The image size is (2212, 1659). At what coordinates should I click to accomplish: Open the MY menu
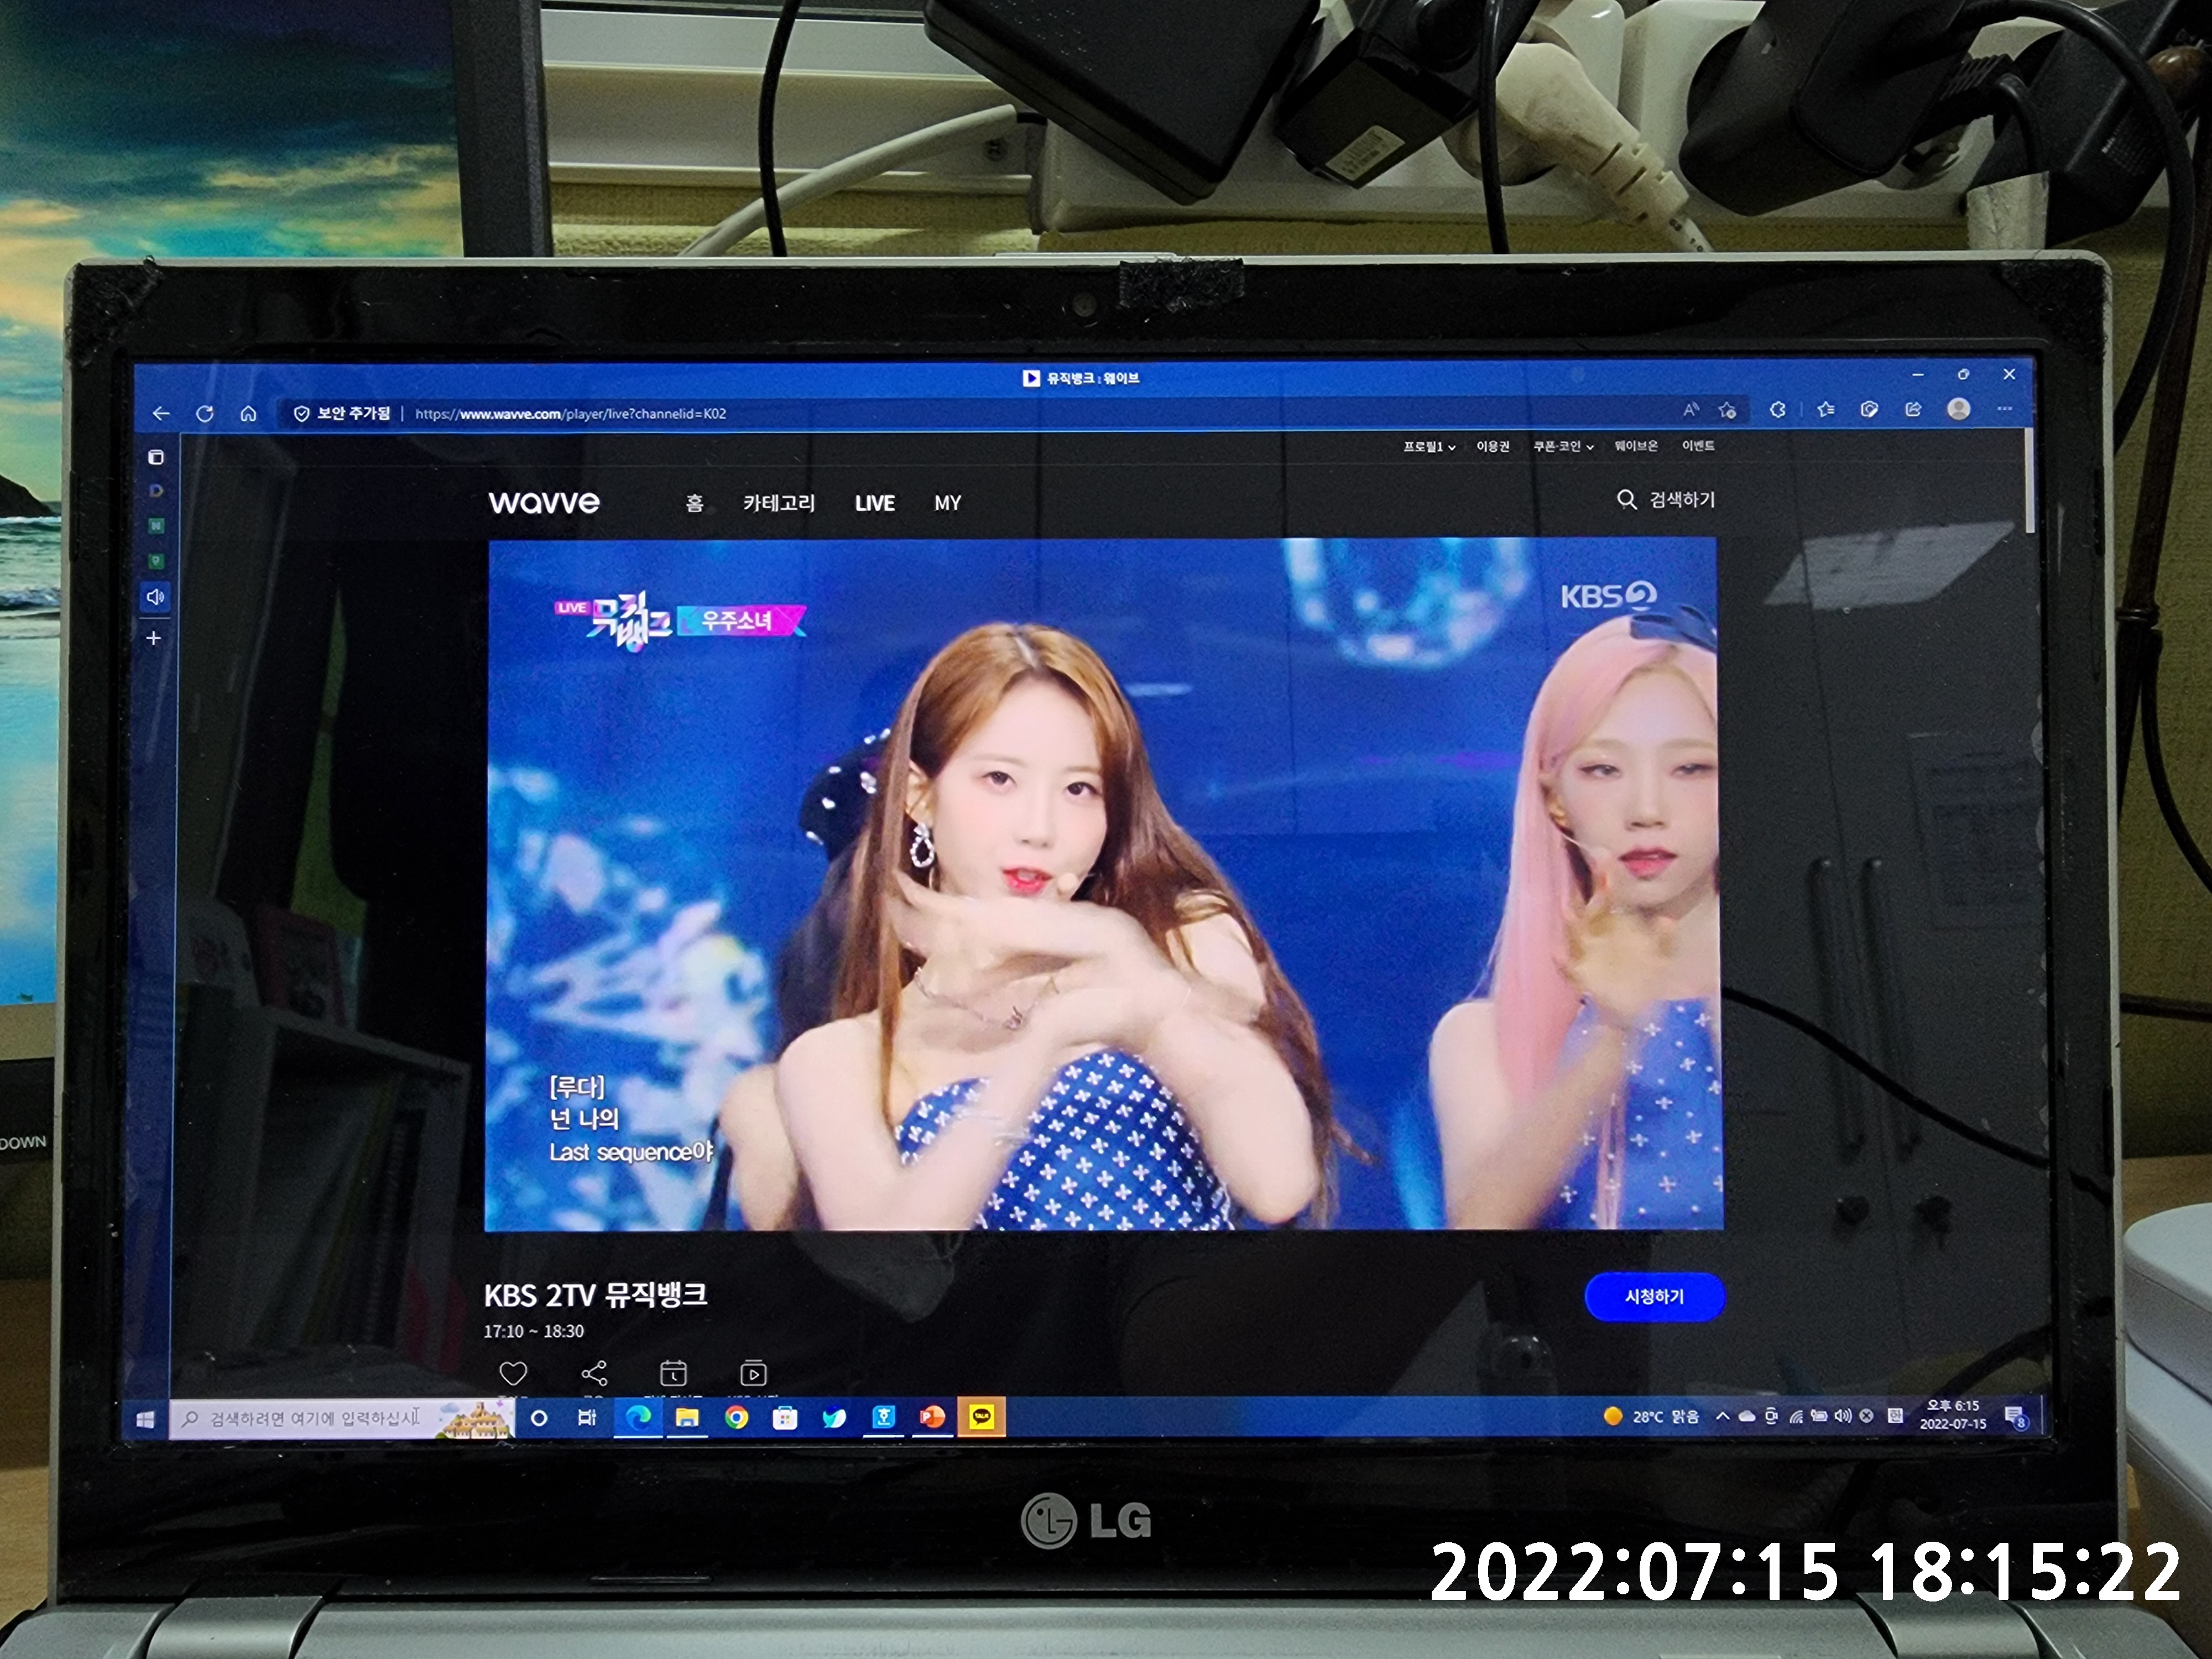tap(947, 503)
